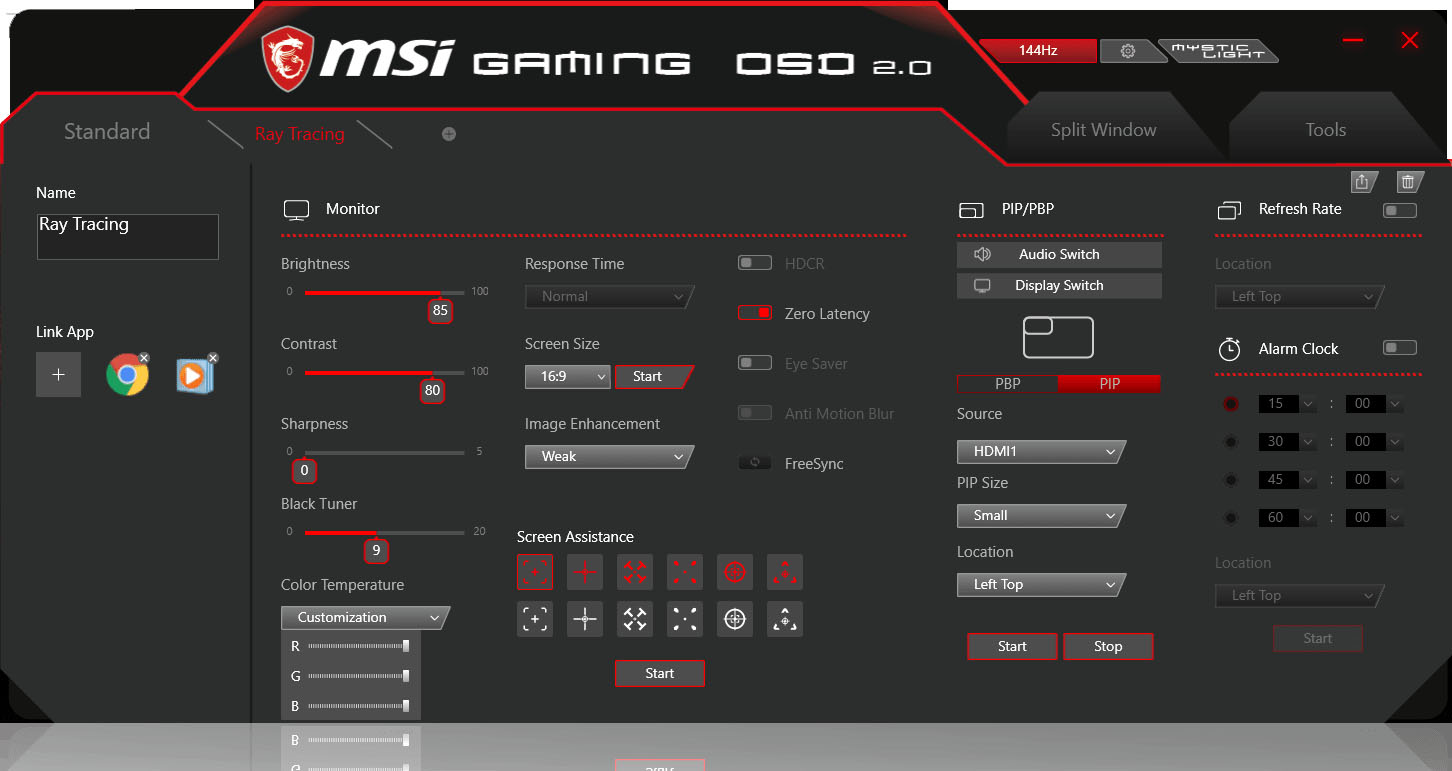This screenshot has width=1452, height=771.
Task: Click the PIP/PBP Start button
Action: pyautogui.click(x=1012, y=646)
